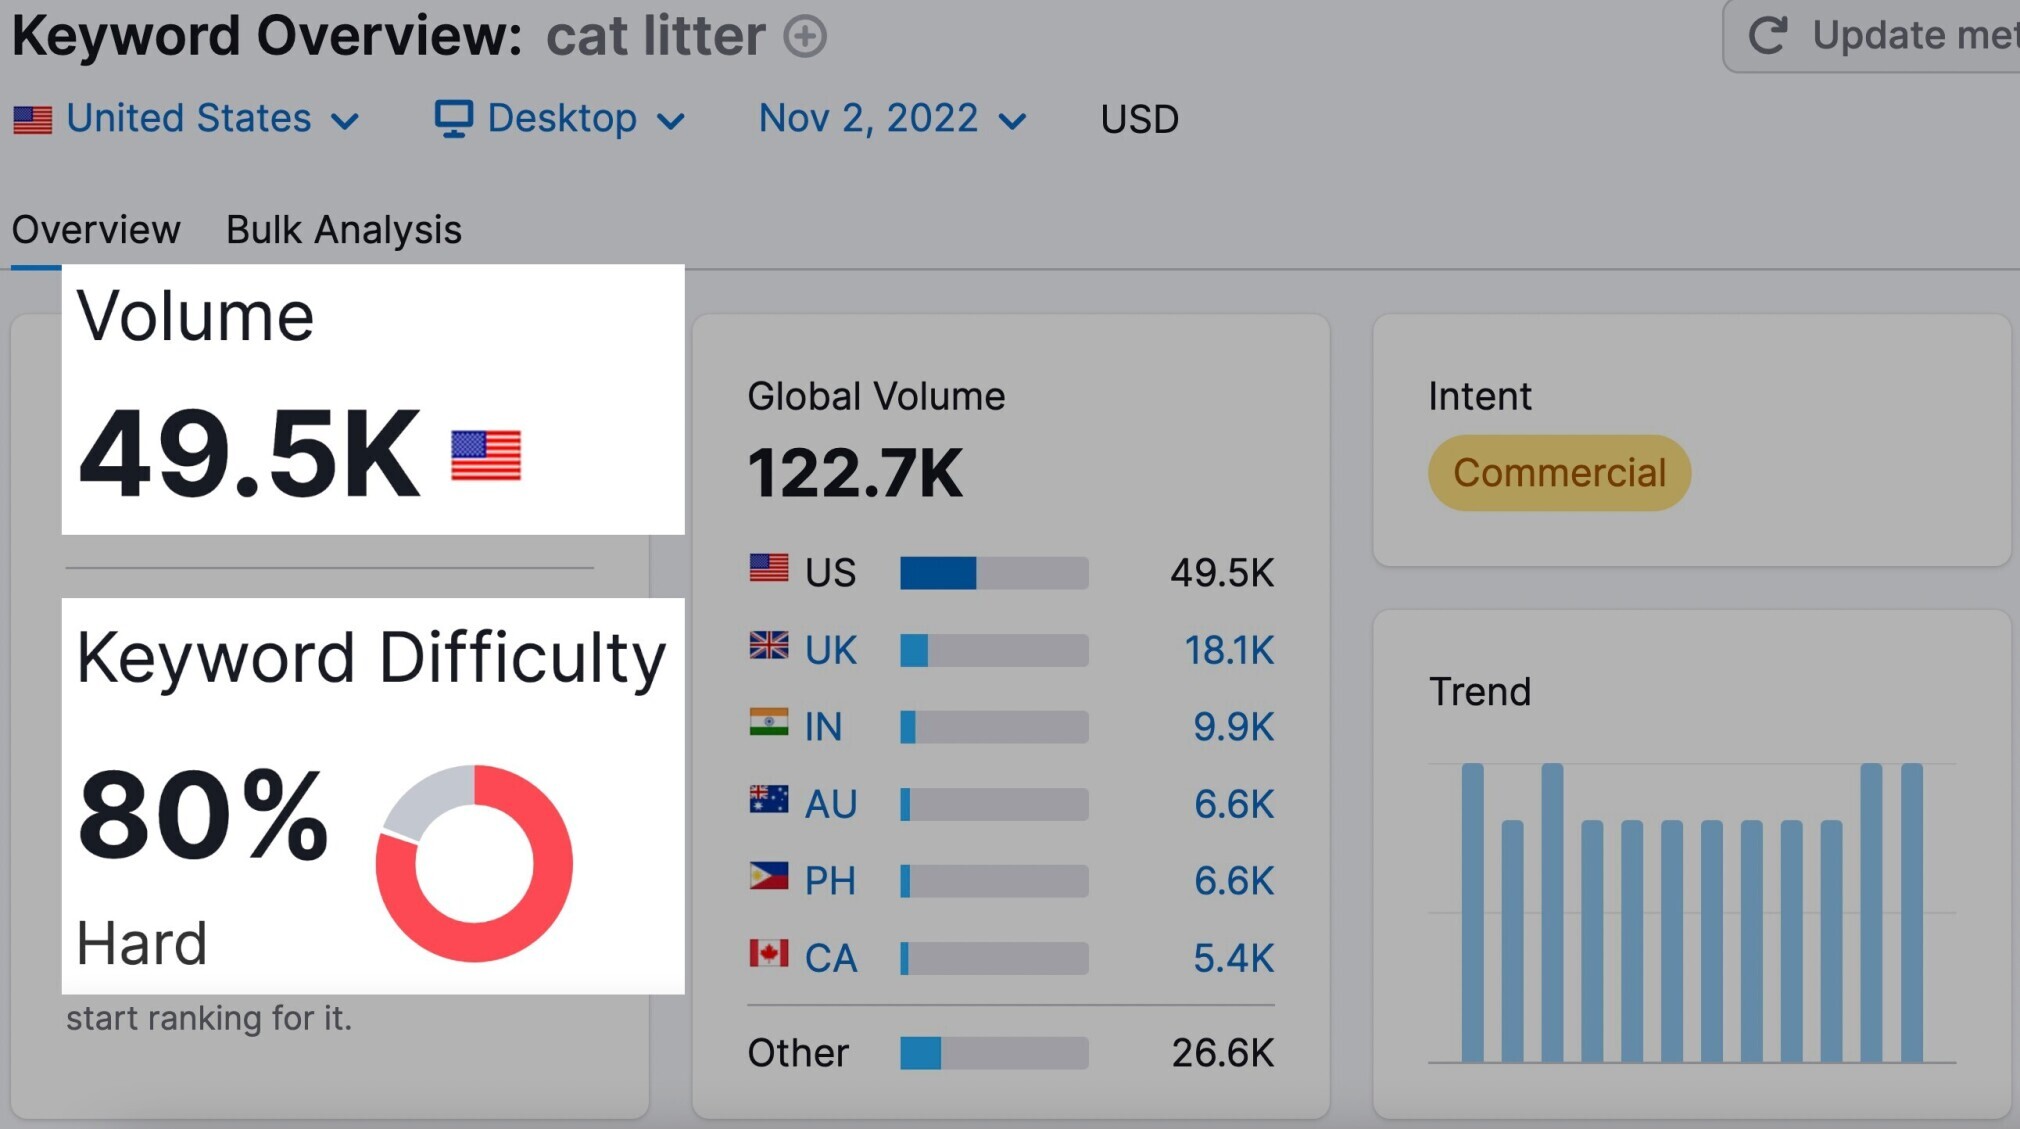Click the plus icon beside cat litter
The width and height of the screenshot is (2020, 1129).
(805, 37)
